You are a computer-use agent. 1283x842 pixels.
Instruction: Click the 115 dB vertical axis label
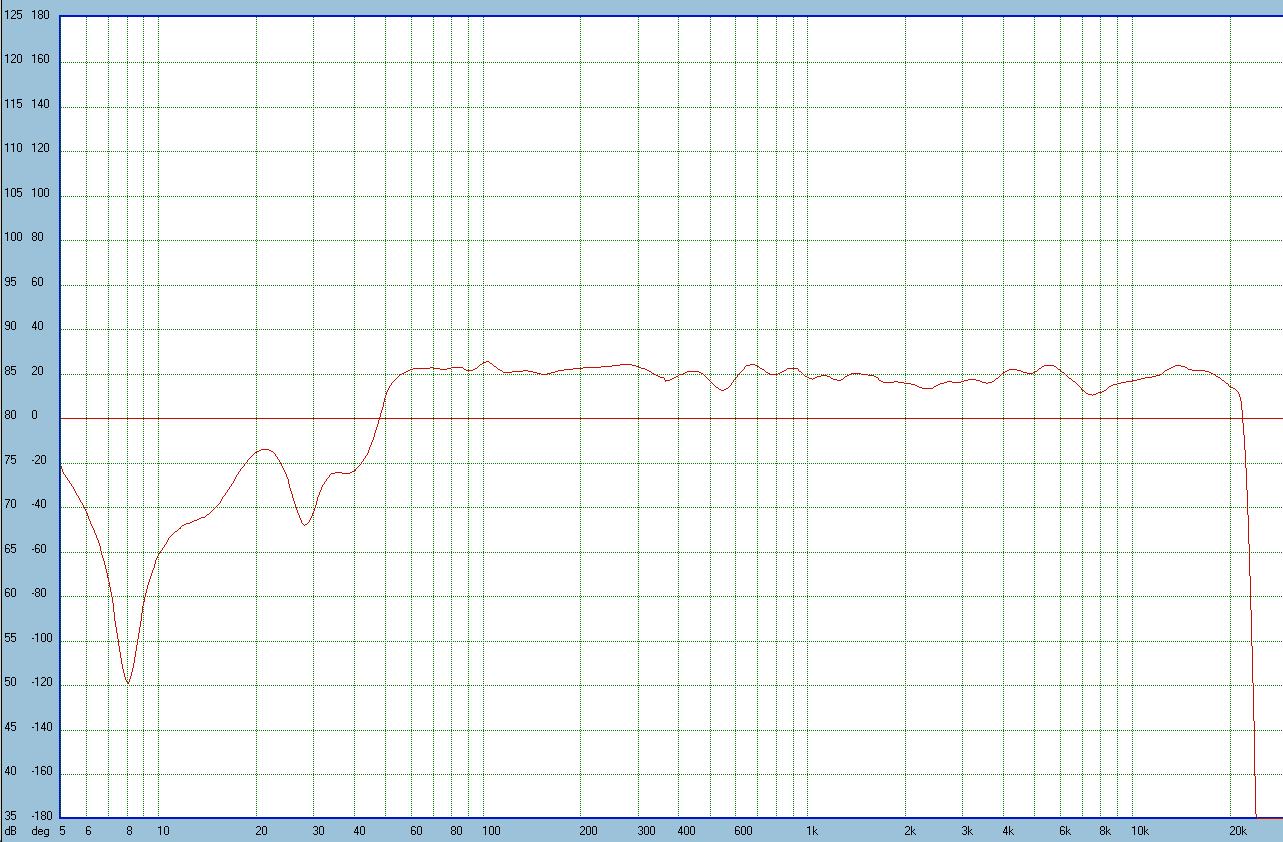coord(13,105)
